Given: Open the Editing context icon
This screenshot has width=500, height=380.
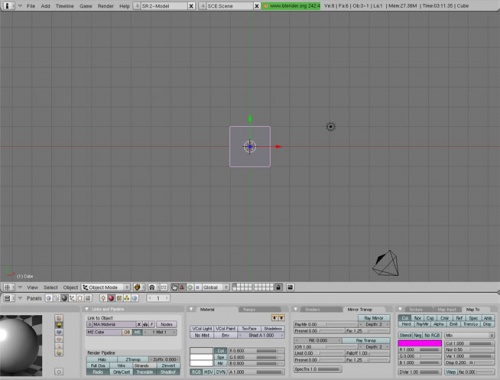Looking at the screenshot, I should point(80,298).
